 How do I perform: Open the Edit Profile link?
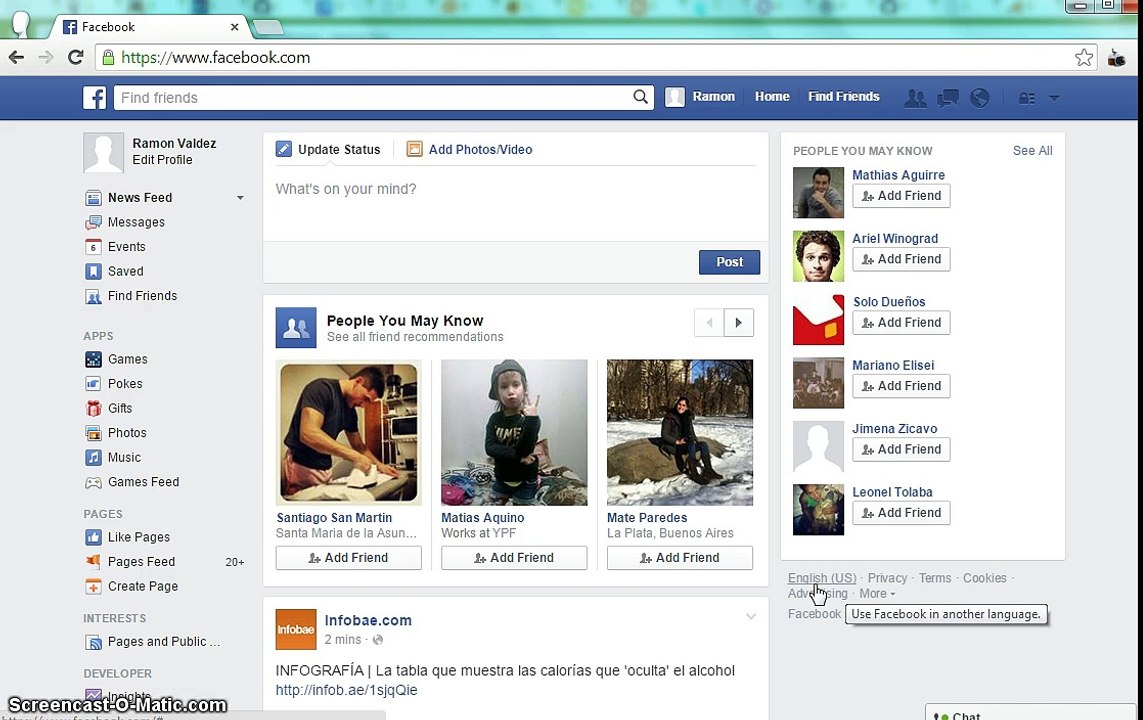(x=162, y=160)
